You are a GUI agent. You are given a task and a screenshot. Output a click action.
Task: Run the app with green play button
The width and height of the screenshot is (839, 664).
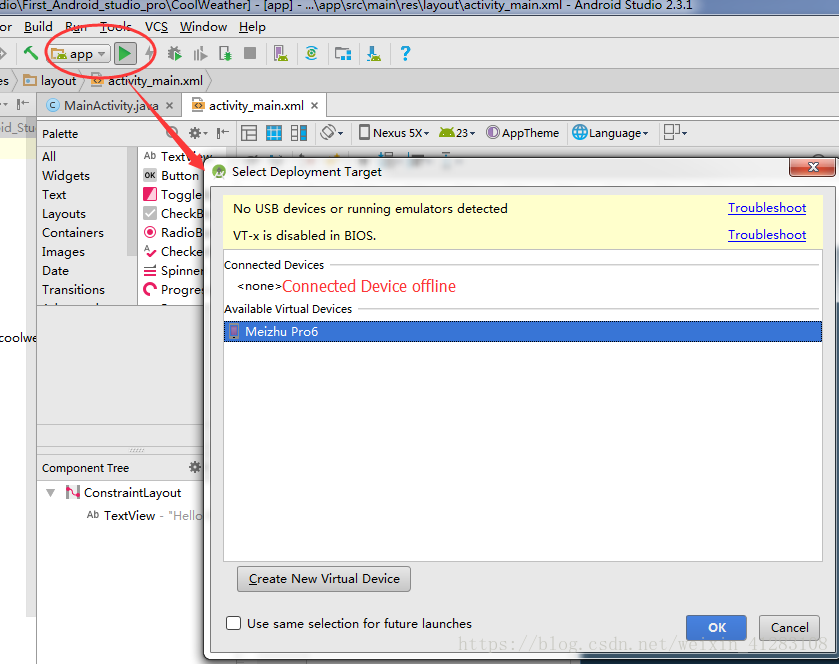[125, 54]
